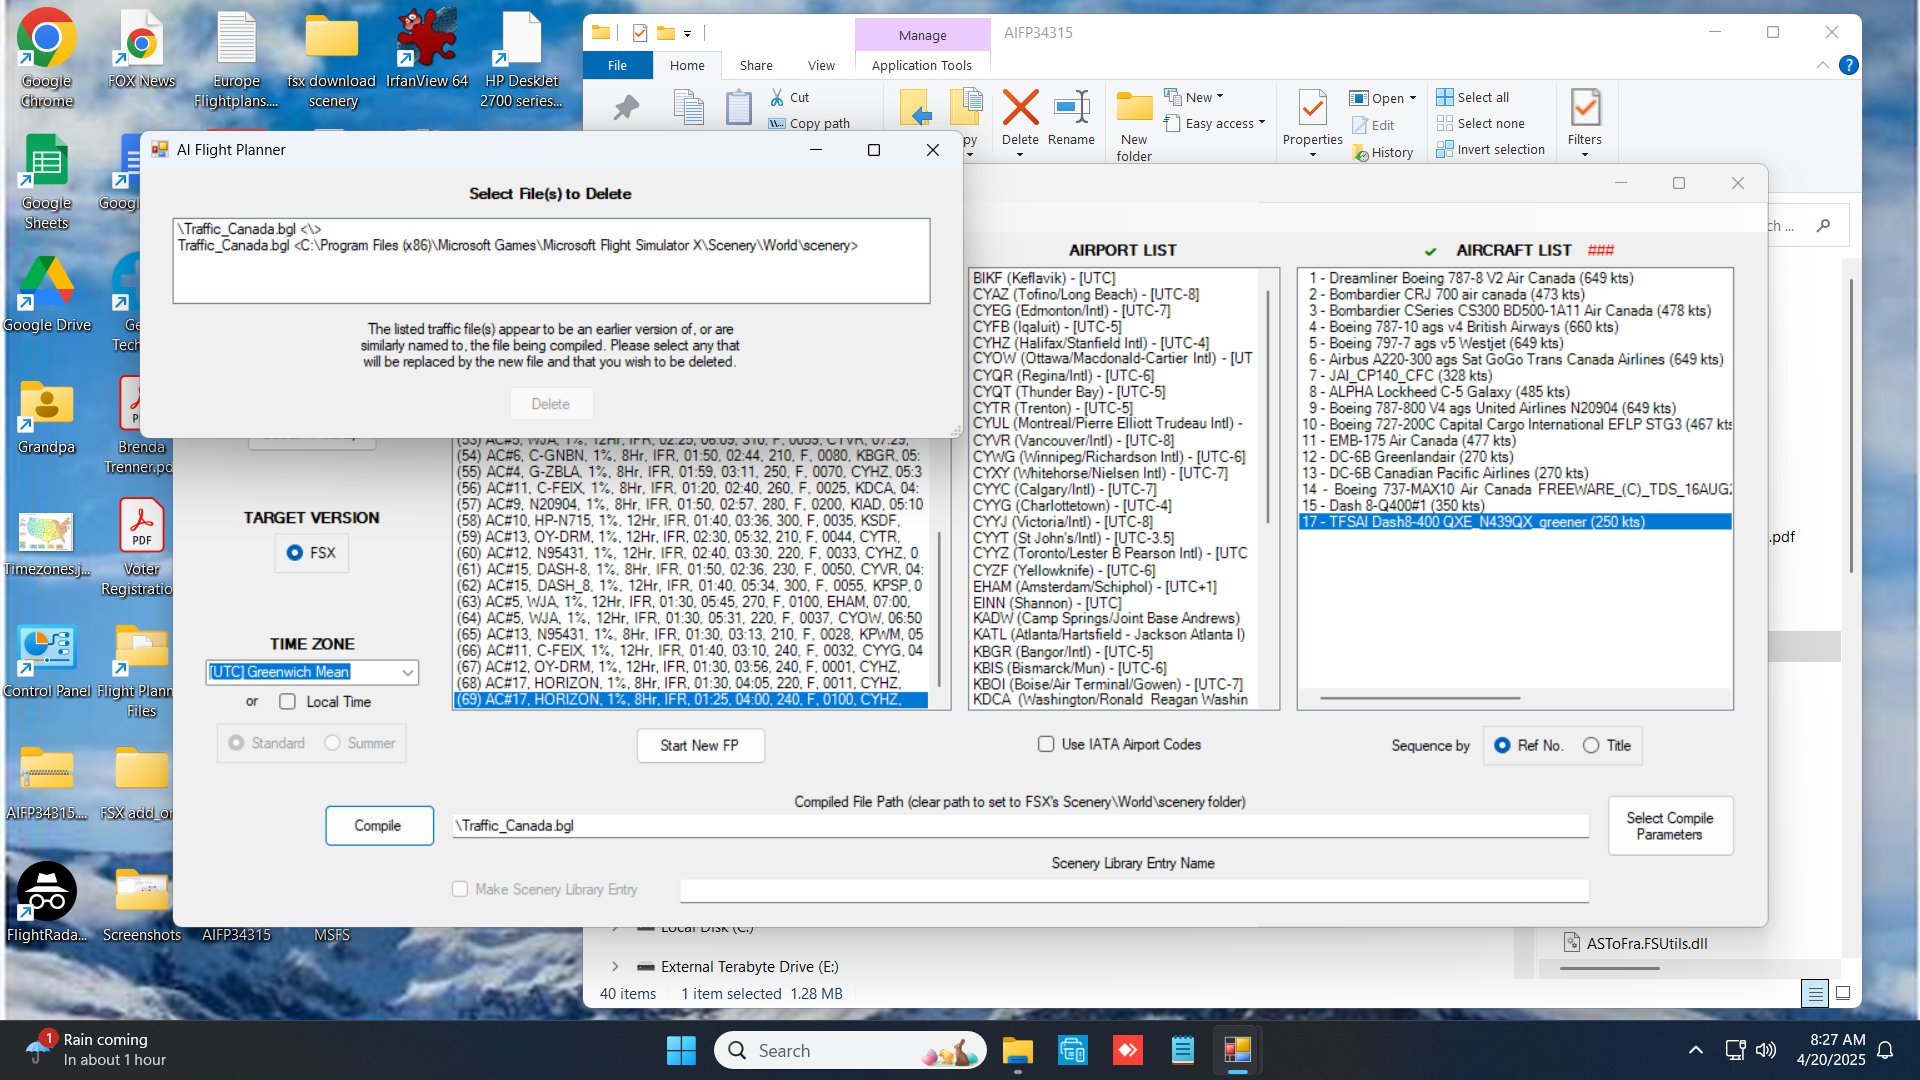This screenshot has width=1920, height=1080.
Task: Expand the External Terabyte Drive (E:) node
Action: 615,967
